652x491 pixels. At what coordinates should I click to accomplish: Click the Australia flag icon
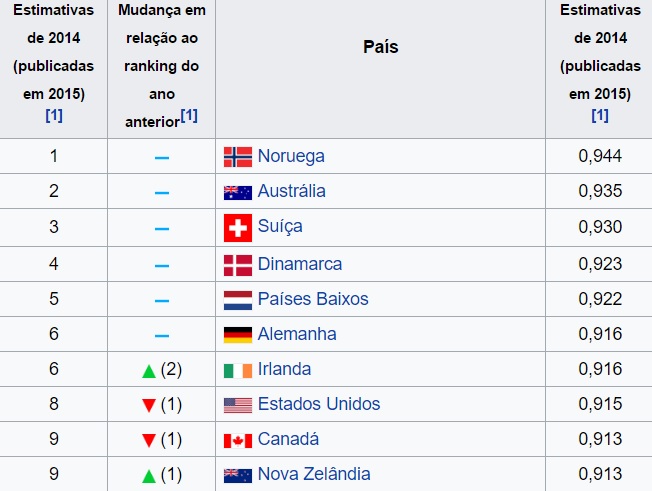(x=238, y=193)
